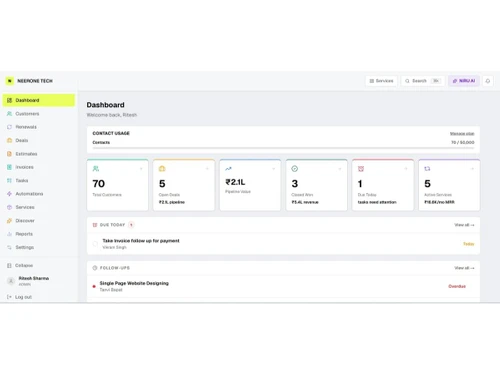This screenshot has width=500, height=375.
Task: Click the Renewals sidebar icon
Action: click(9, 127)
